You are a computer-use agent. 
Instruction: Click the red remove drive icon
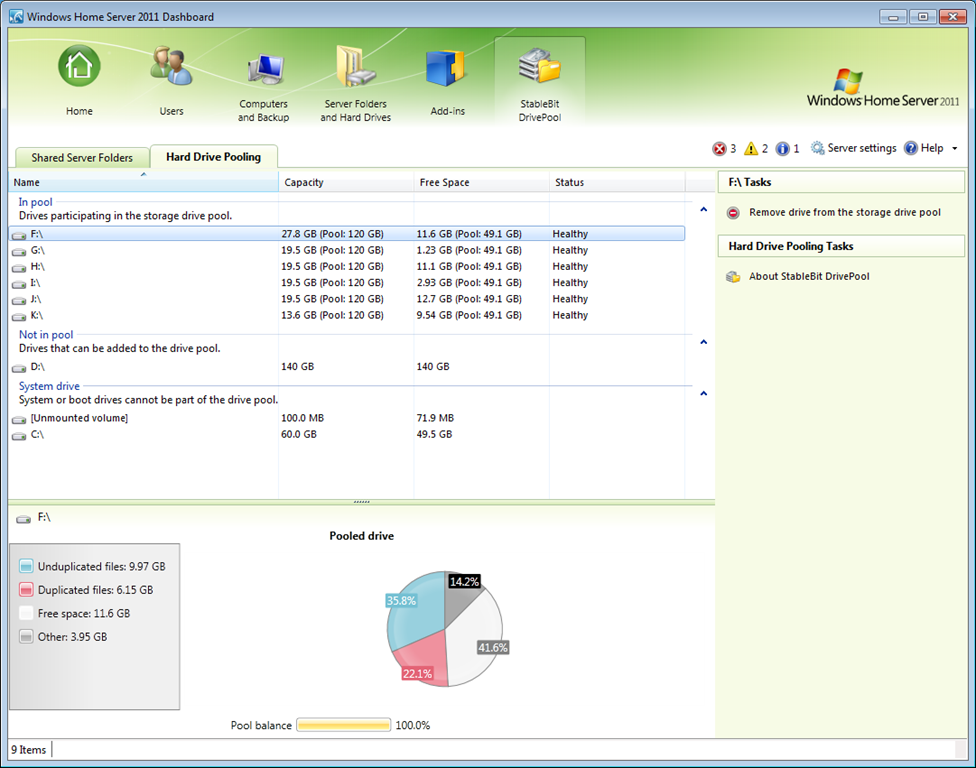click(x=733, y=213)
